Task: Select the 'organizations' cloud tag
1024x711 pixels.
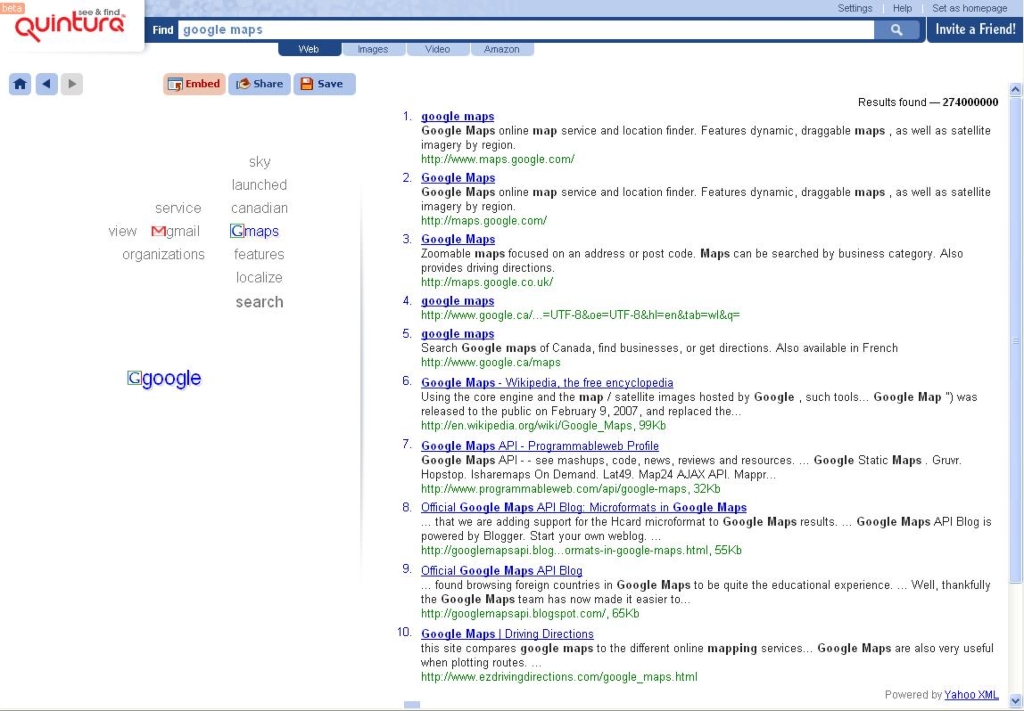Action: [x=163, y=255]
